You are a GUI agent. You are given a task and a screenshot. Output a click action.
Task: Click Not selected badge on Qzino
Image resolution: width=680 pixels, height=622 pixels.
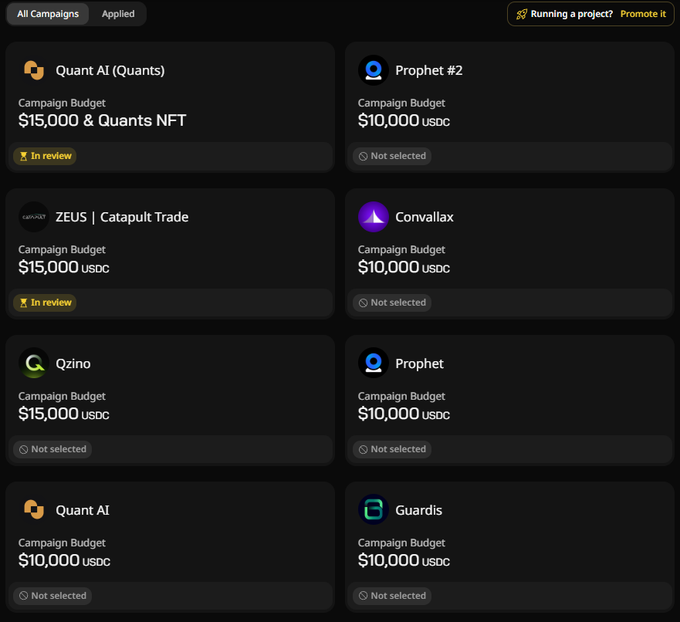pos(52,449)
